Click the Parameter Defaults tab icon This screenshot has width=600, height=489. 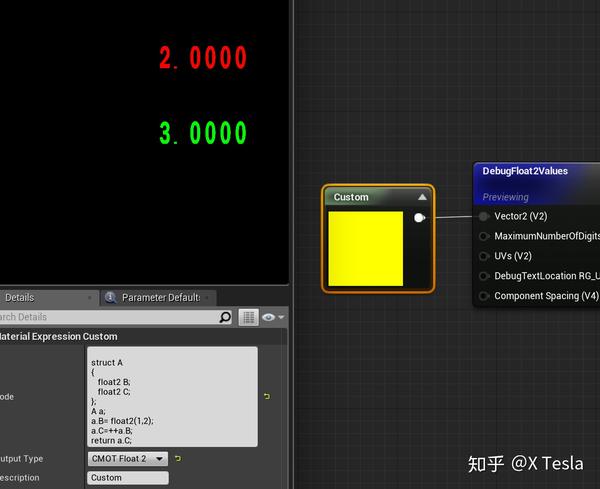(111, 297)
